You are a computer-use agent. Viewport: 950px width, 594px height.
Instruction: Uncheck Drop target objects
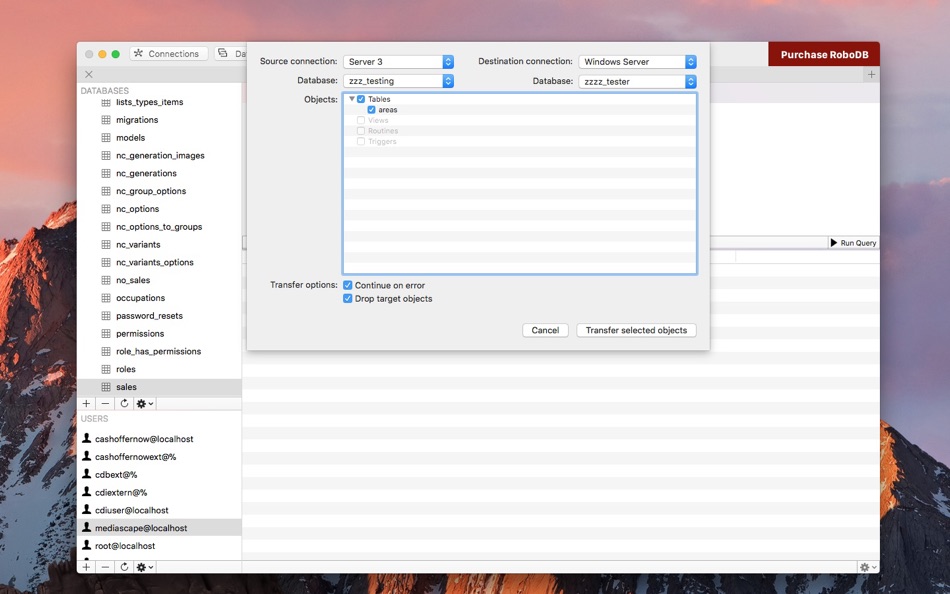(x=348, y=298)
